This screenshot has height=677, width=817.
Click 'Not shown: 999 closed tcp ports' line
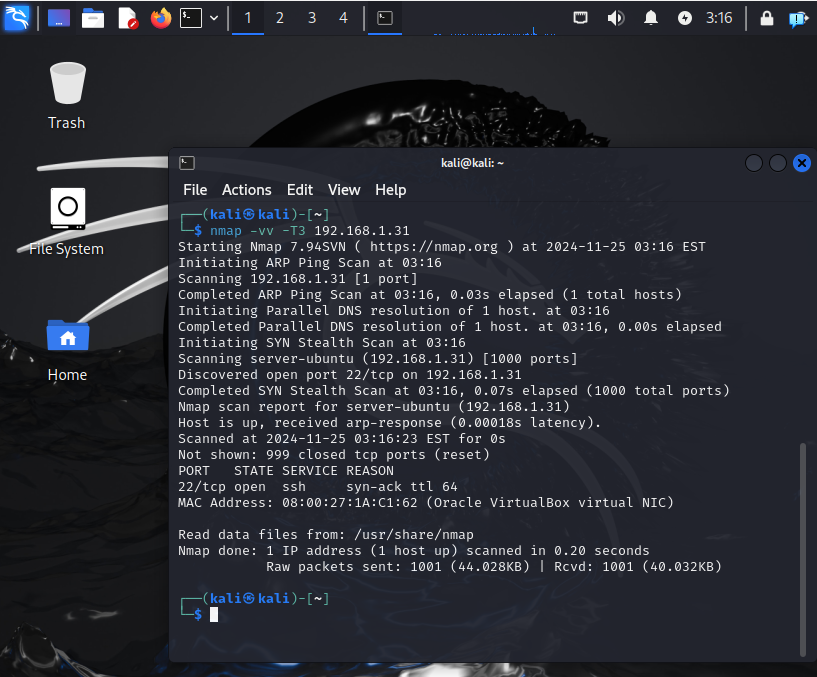(334, 455)
